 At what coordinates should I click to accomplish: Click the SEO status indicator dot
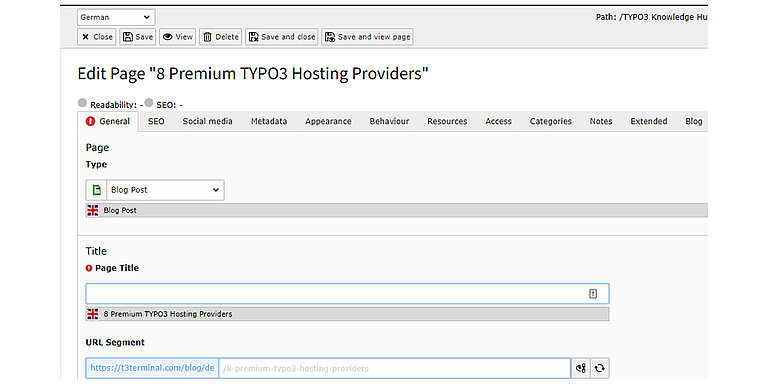(x=149, y=103)
